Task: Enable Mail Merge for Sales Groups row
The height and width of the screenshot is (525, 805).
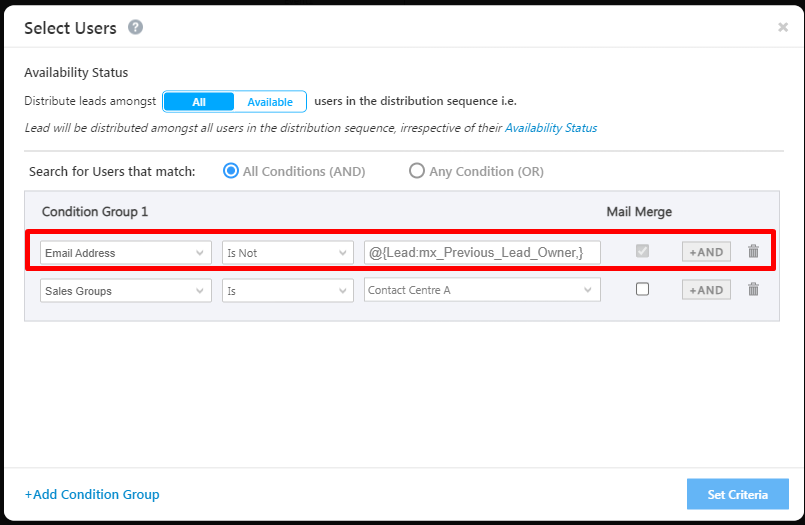Action: click(x=642, y=289)
